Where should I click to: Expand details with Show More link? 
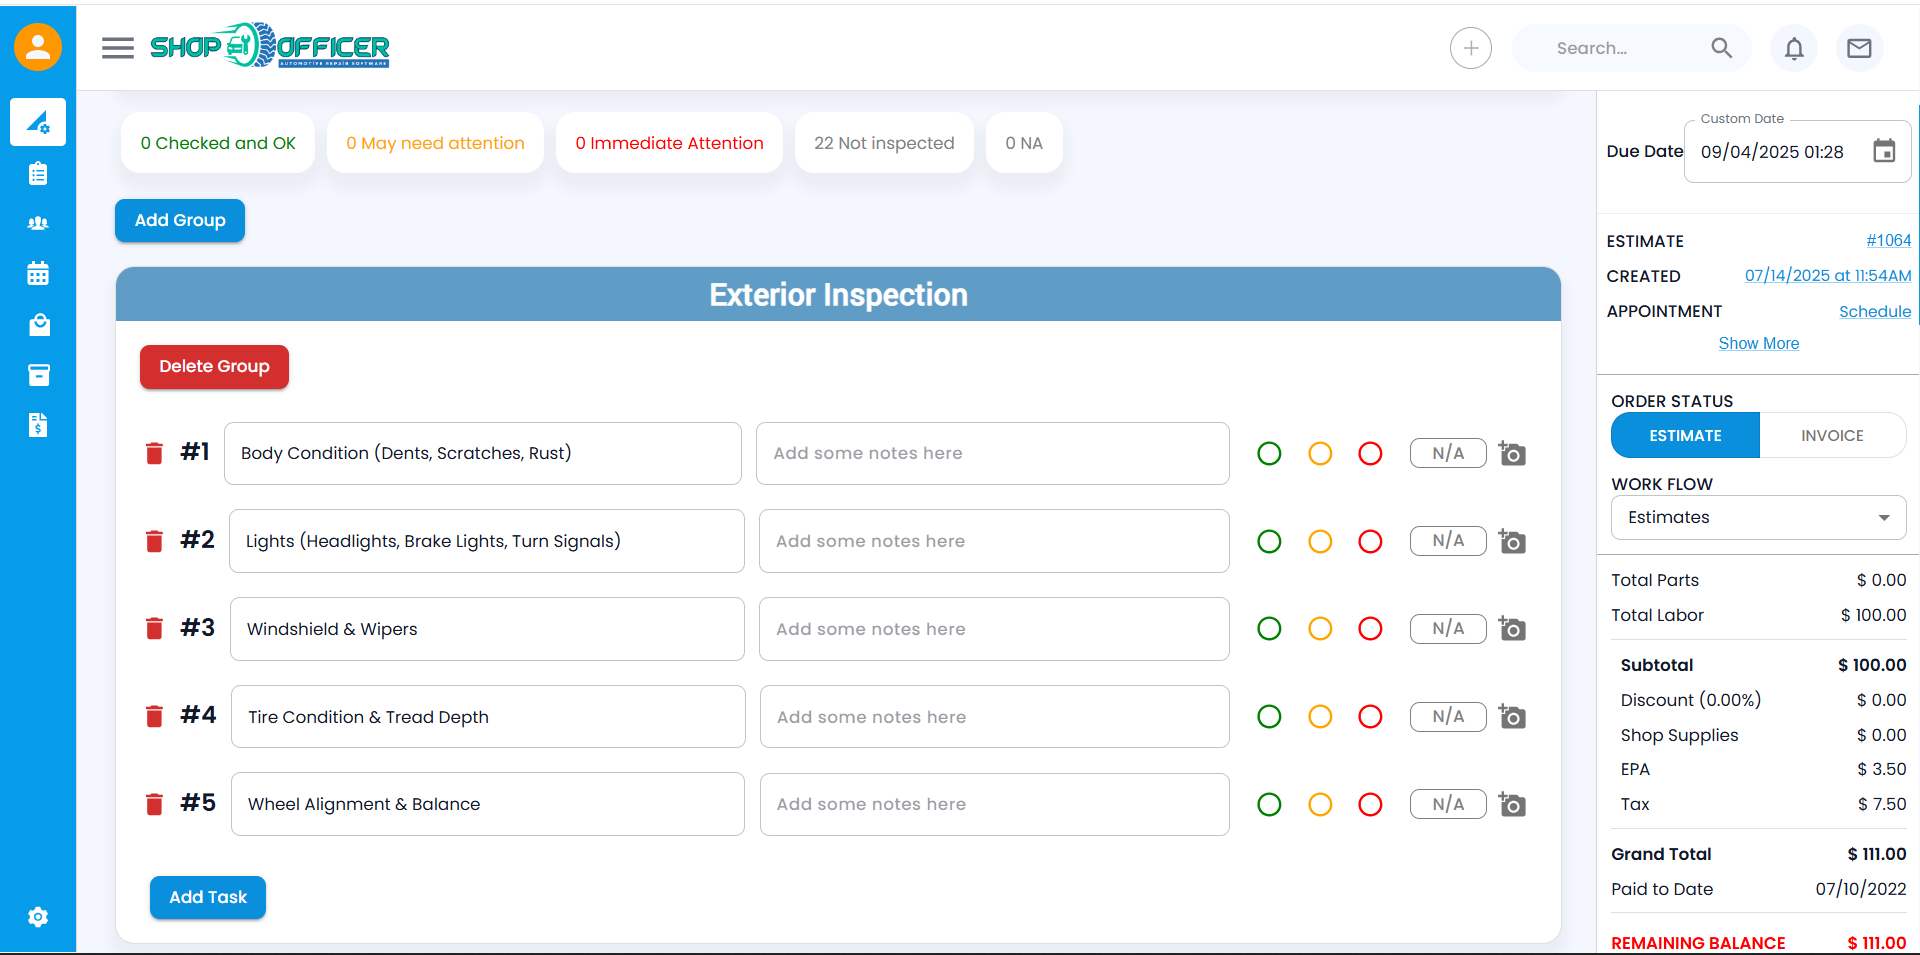1758,344
